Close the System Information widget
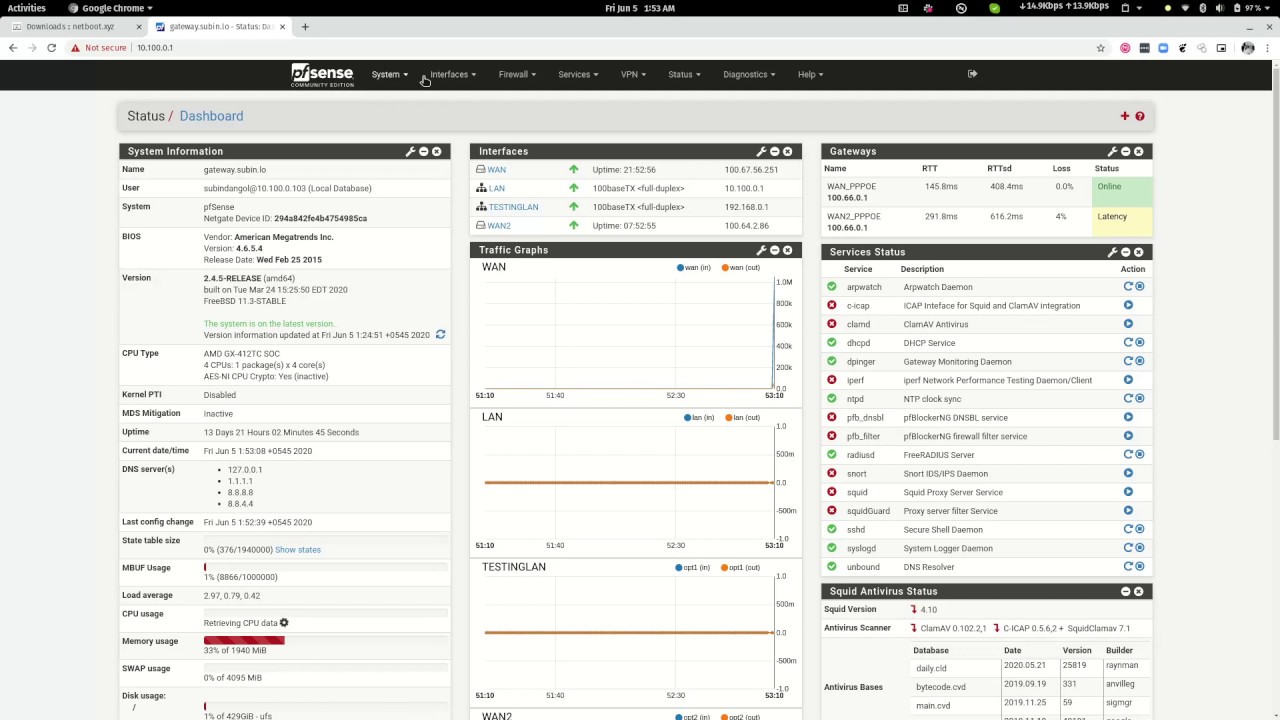 [436, 151]
